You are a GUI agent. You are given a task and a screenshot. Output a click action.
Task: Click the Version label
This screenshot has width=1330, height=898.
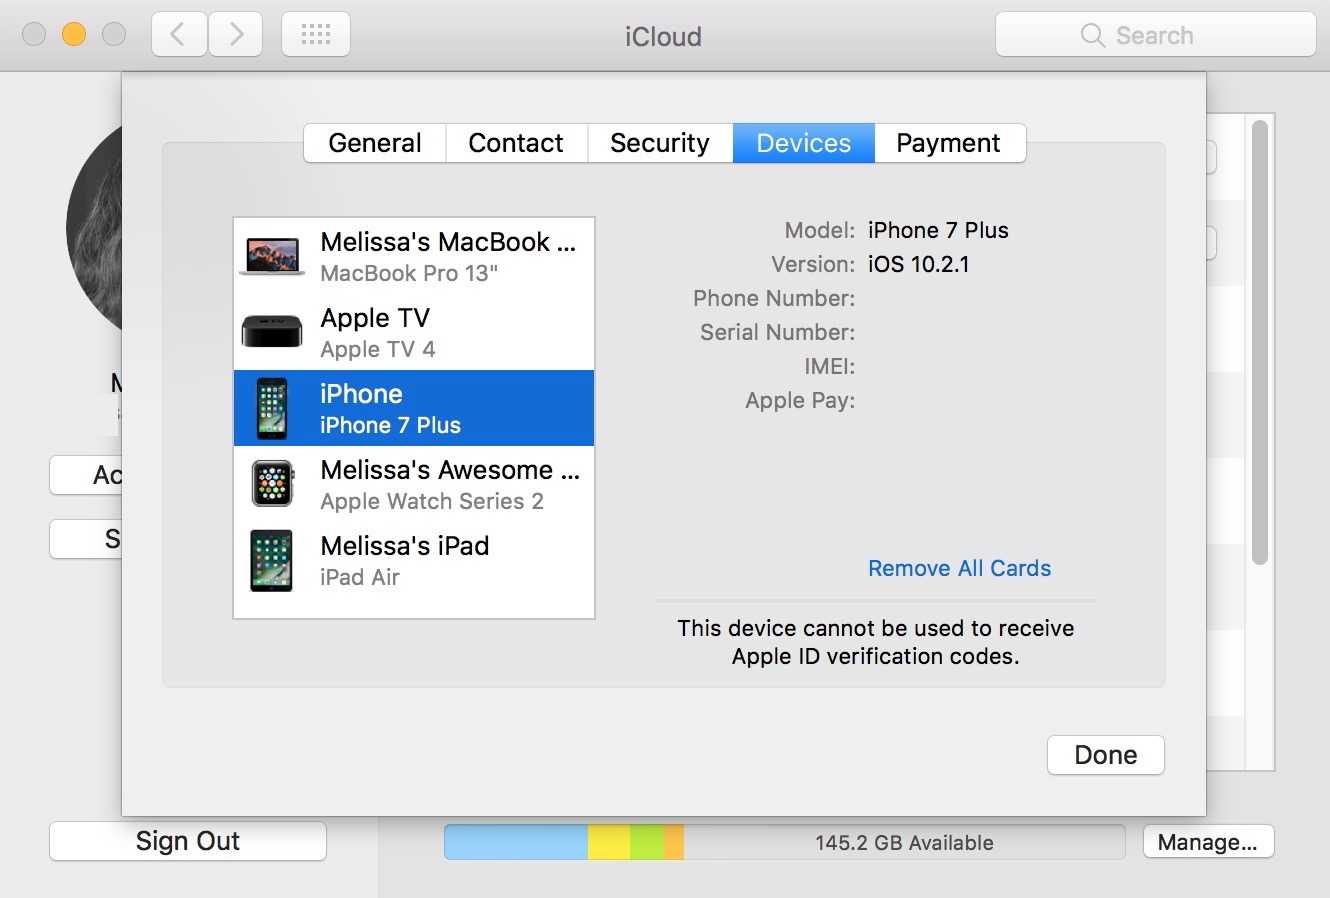[x=813, y=264]
